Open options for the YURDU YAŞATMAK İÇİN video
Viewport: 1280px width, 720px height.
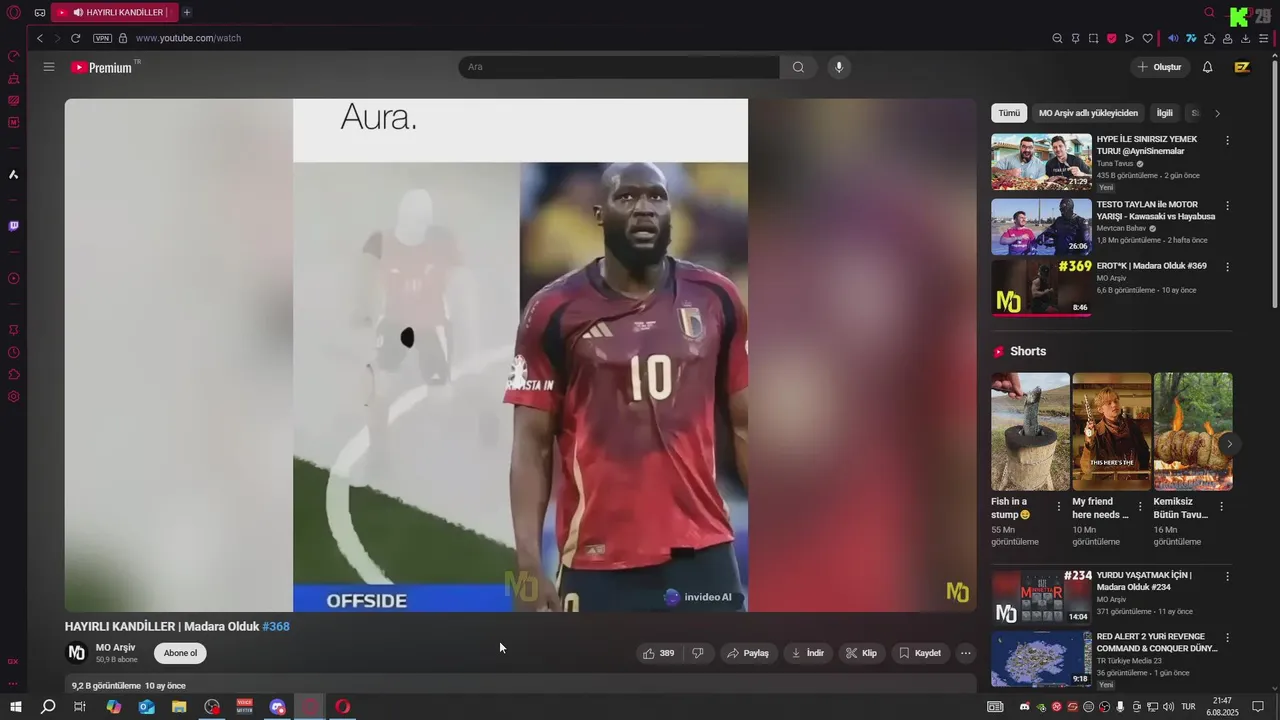(x=1227, y=577)
